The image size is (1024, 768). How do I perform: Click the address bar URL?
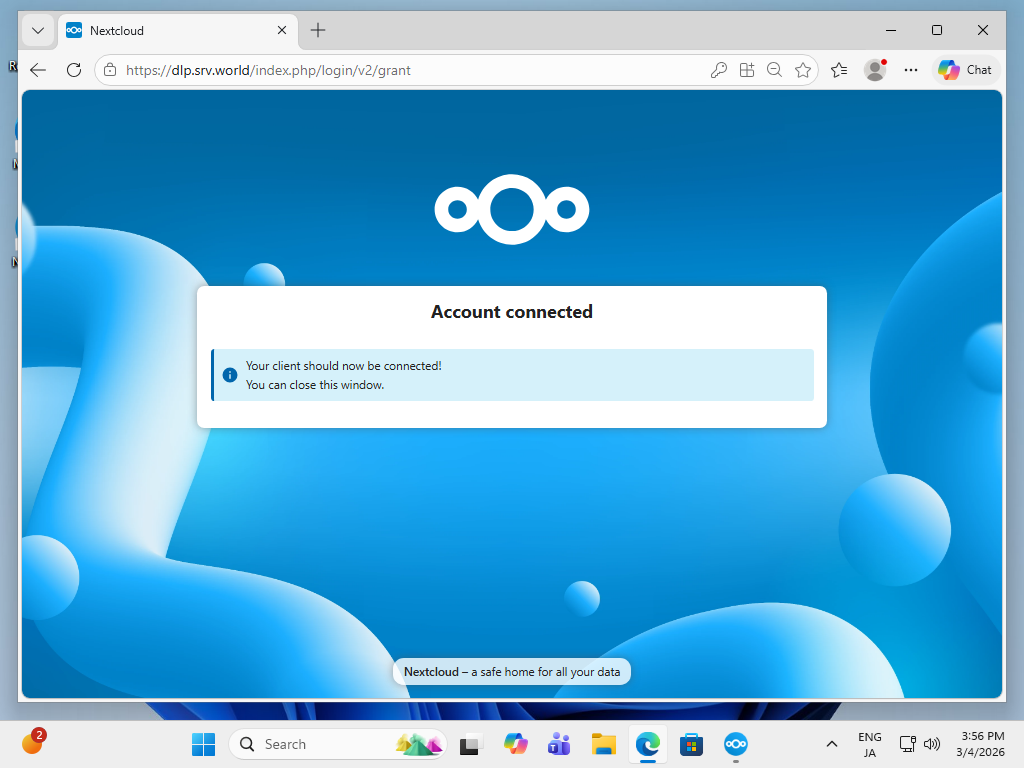[x=268, y=71]
